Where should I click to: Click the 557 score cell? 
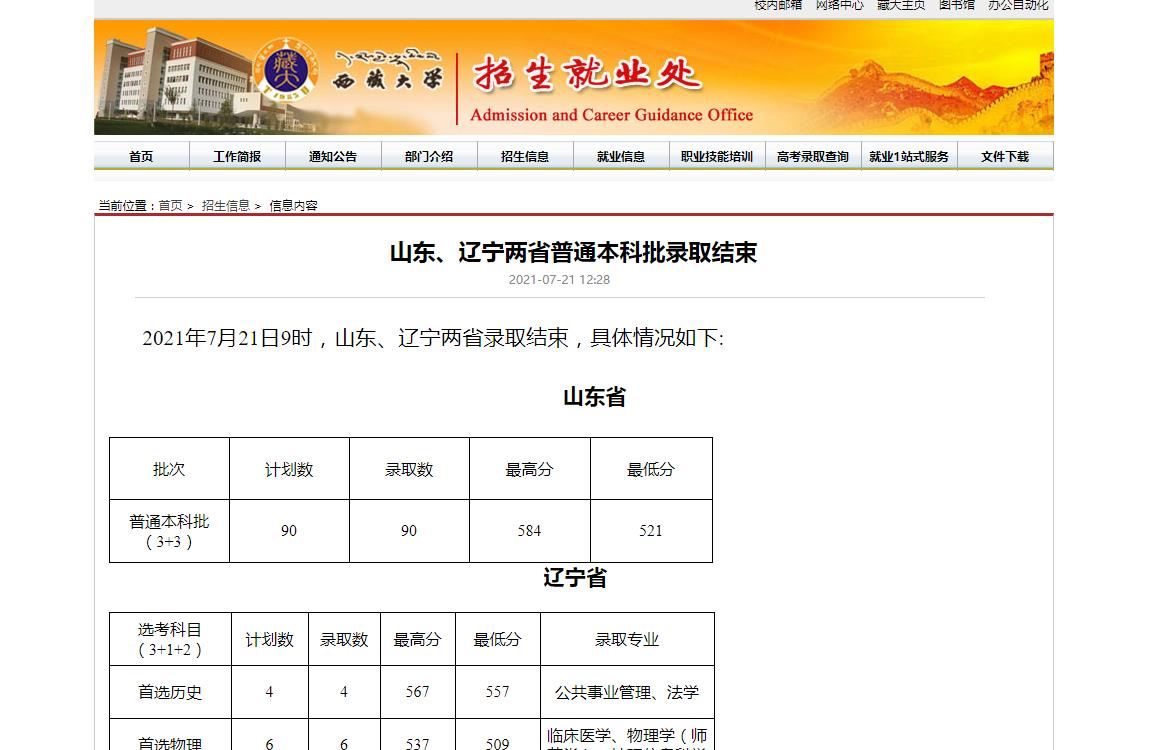497,692
